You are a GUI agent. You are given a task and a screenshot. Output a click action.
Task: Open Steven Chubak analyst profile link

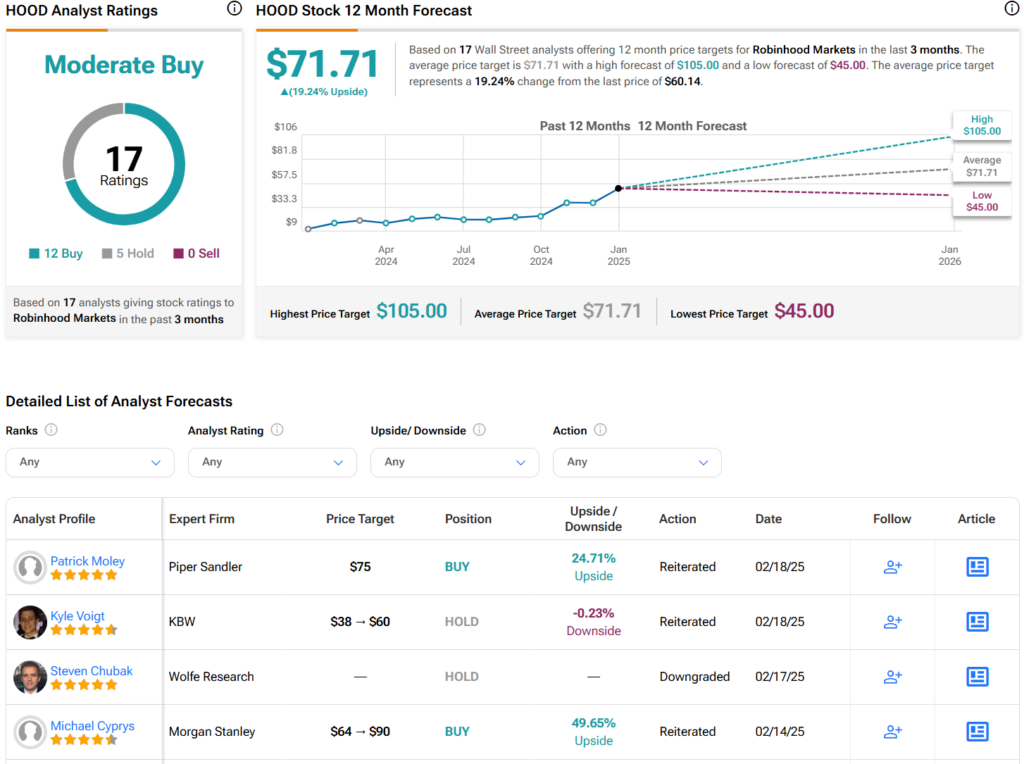pos(91,671)
